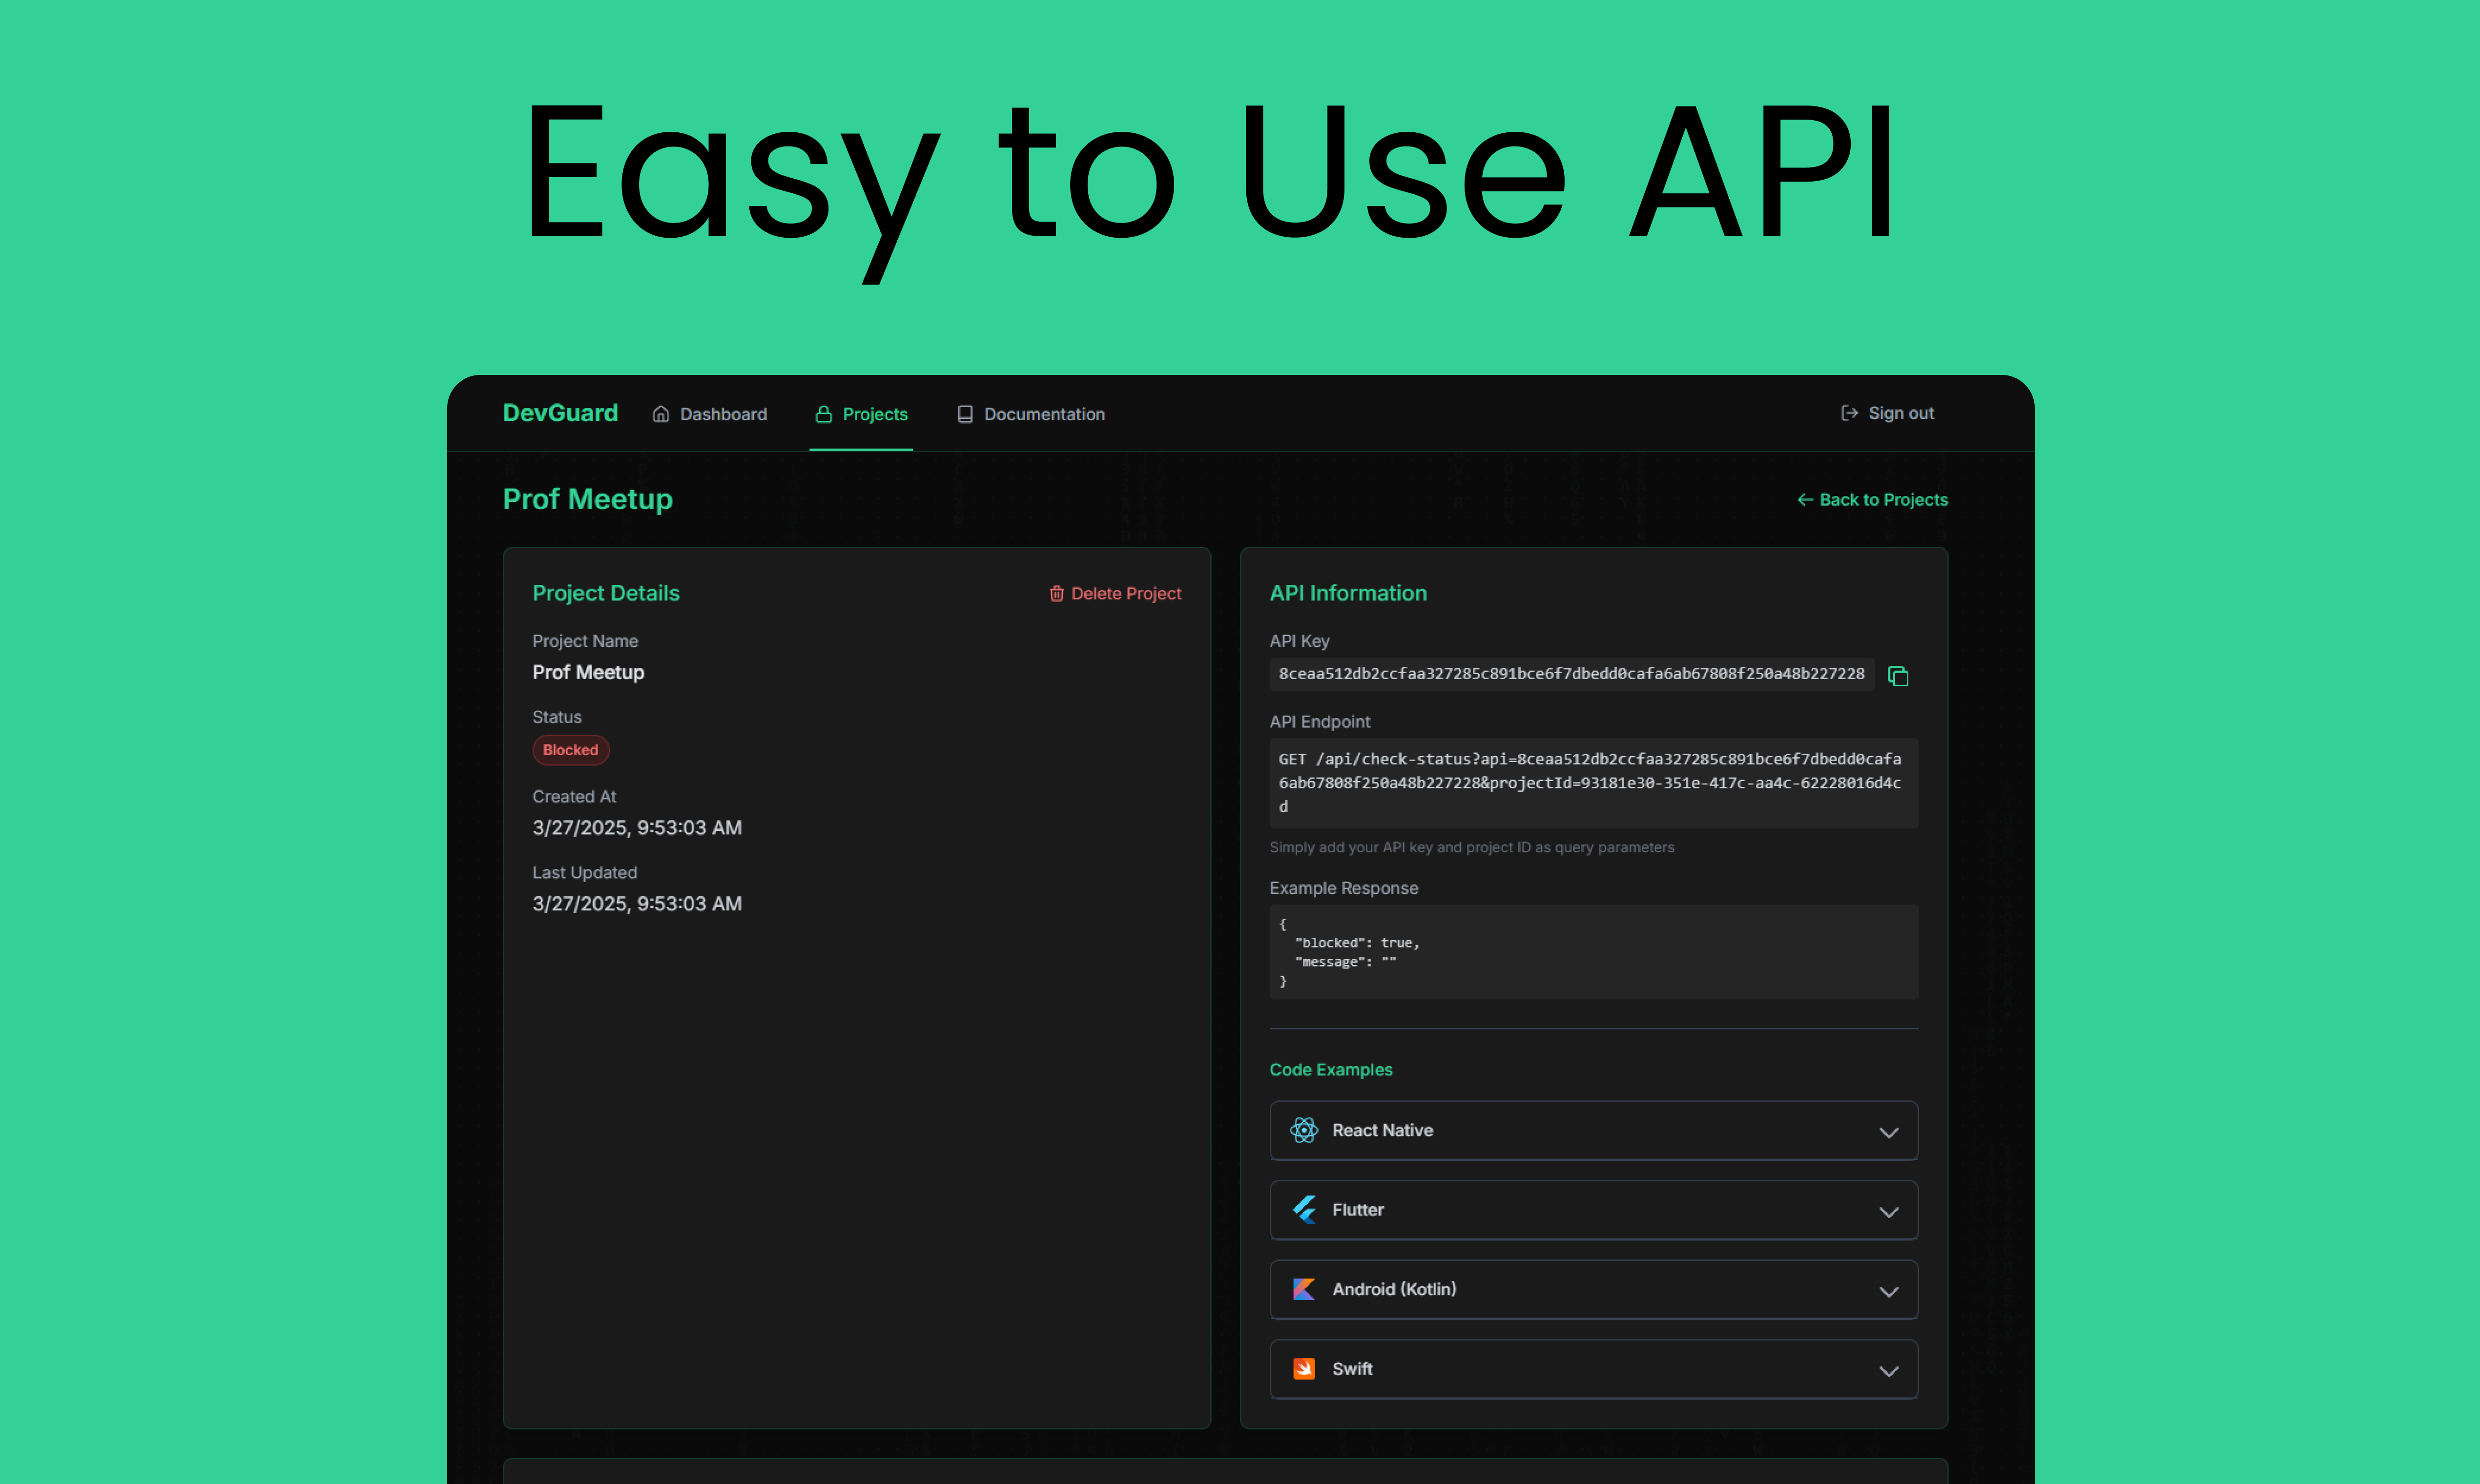The height and width of the screenshot is (1484, 2480).
Task: Click the DevGuard logo
Action: click(560, 413)
